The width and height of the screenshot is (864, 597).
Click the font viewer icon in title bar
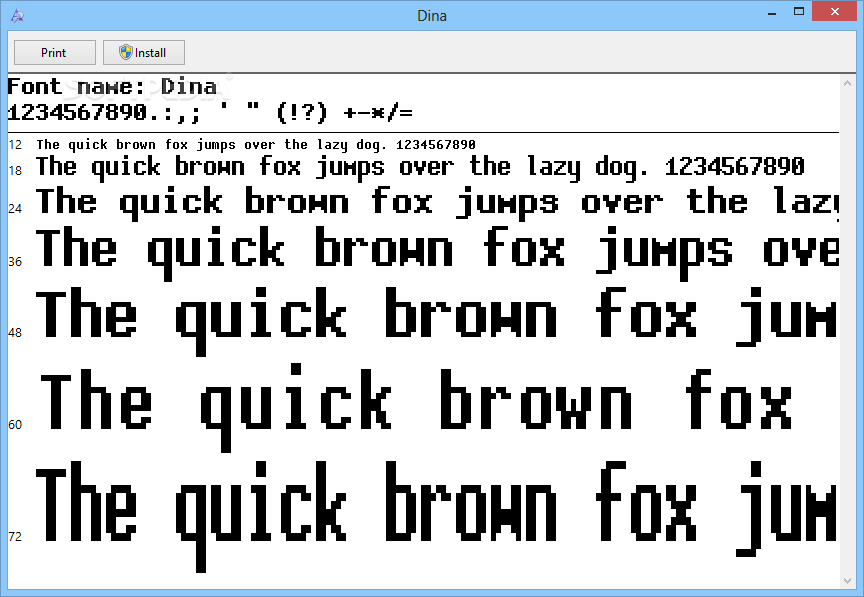(18, 15)
